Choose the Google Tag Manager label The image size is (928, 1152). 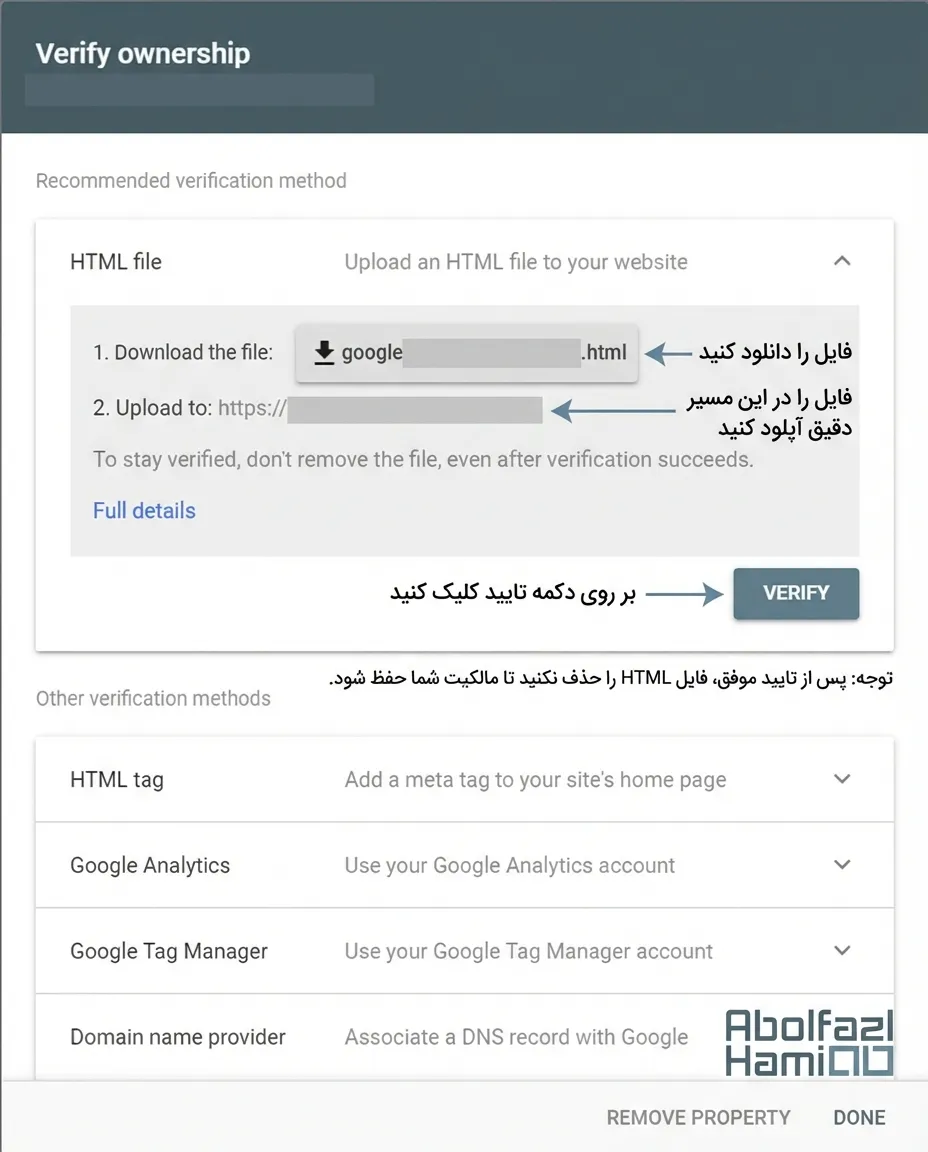tap(169, 952)
